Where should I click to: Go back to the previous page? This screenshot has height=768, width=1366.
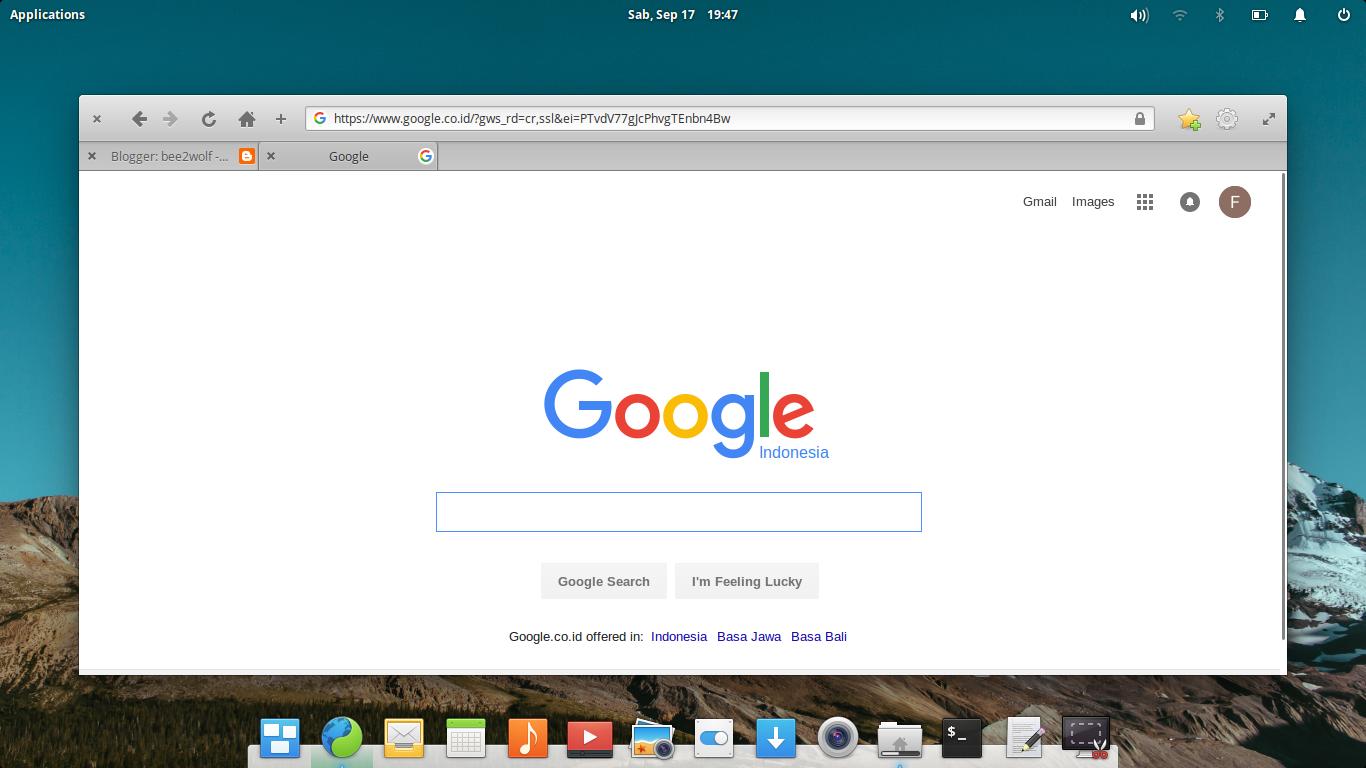click(139, 118)
